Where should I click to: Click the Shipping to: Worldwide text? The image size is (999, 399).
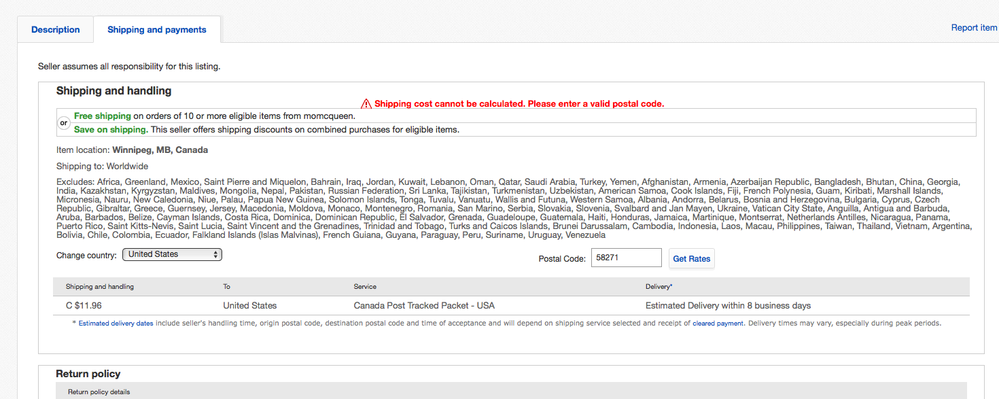point(102,166)
